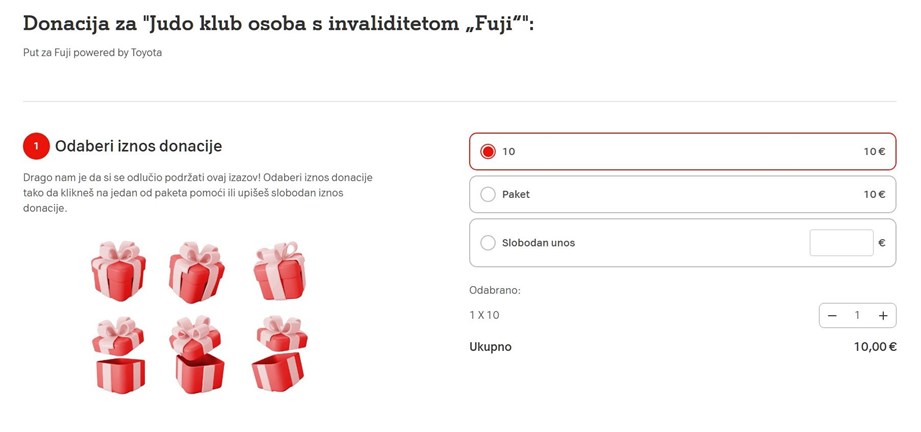Screen dimensions: 921x432
Task: Increase quantity with the plus button
Action: click(x=883, y=316)
